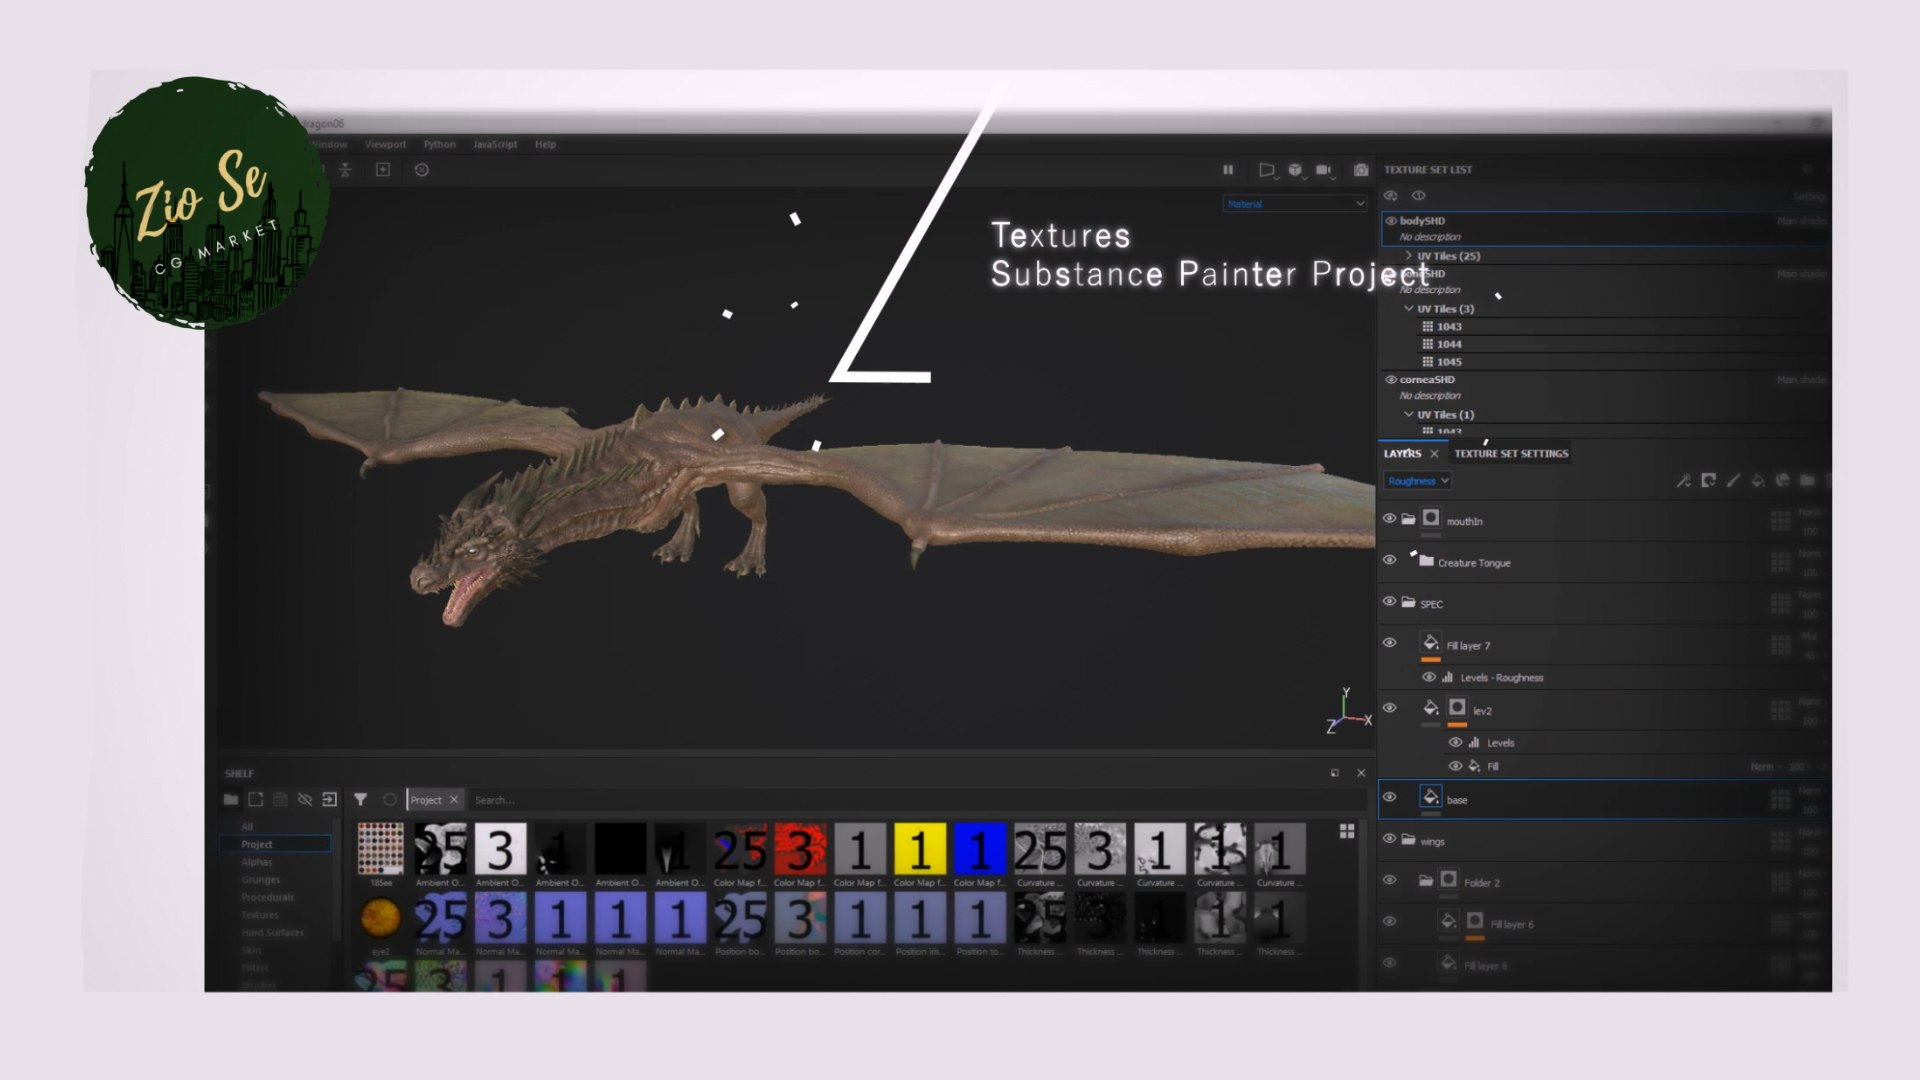Click the photo camera render icon
The height and width of the screenshot is (1080, 1920).
[1361, 170]
